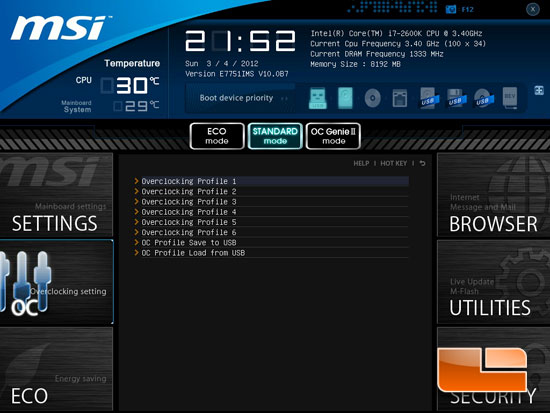
Task: Enable OC Genie II mode
Action: point(333,136)
